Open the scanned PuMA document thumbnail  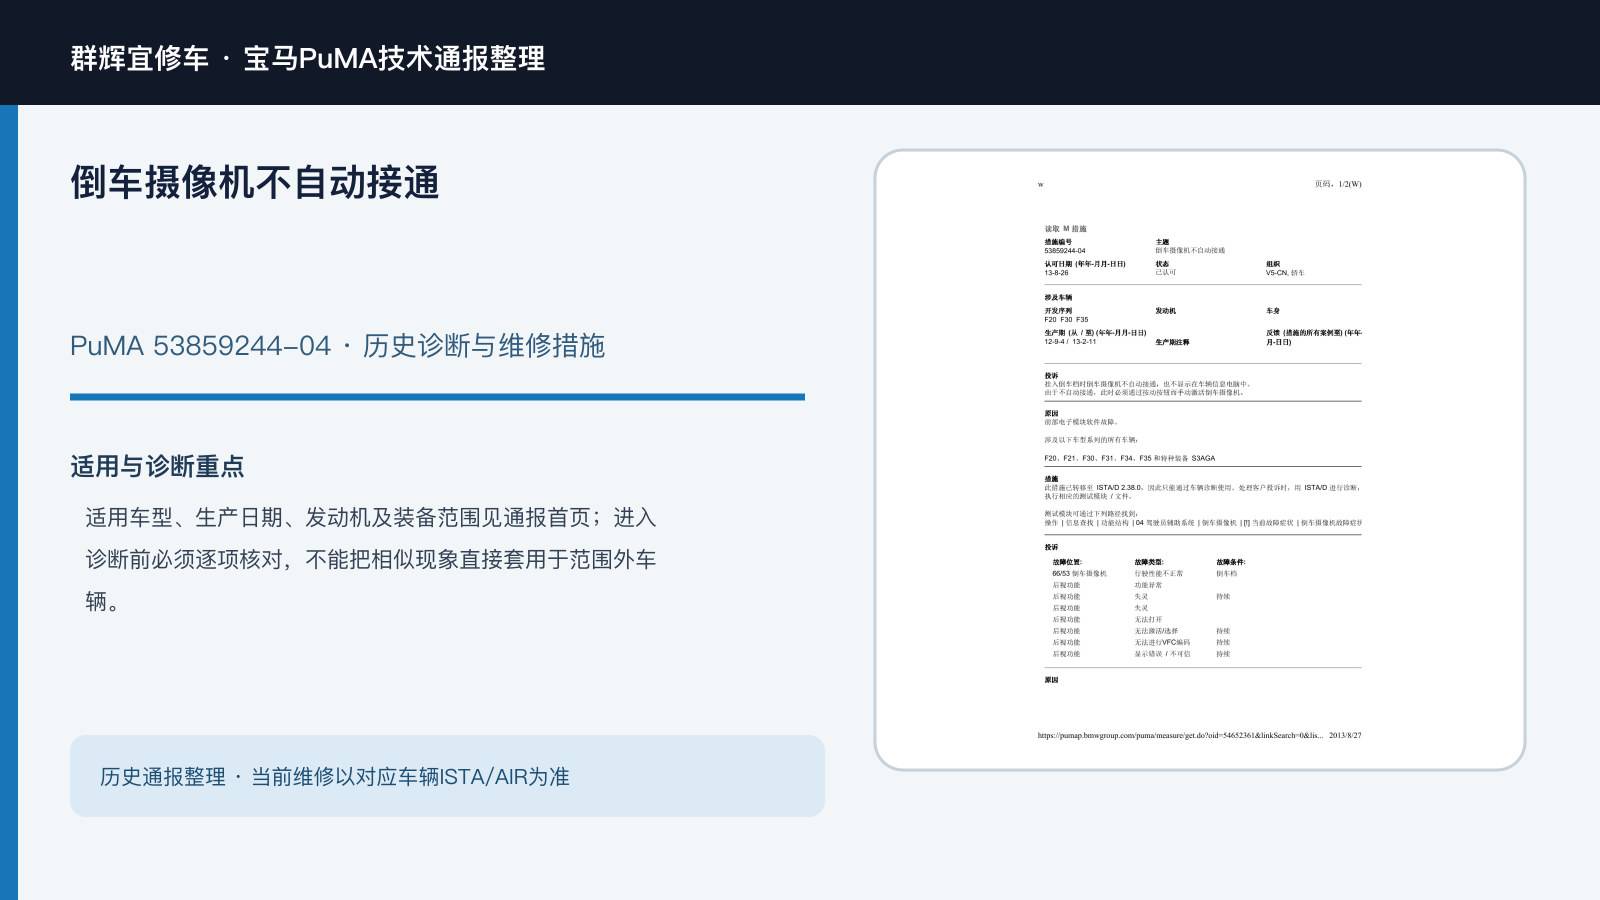[x=1200, y=460]
